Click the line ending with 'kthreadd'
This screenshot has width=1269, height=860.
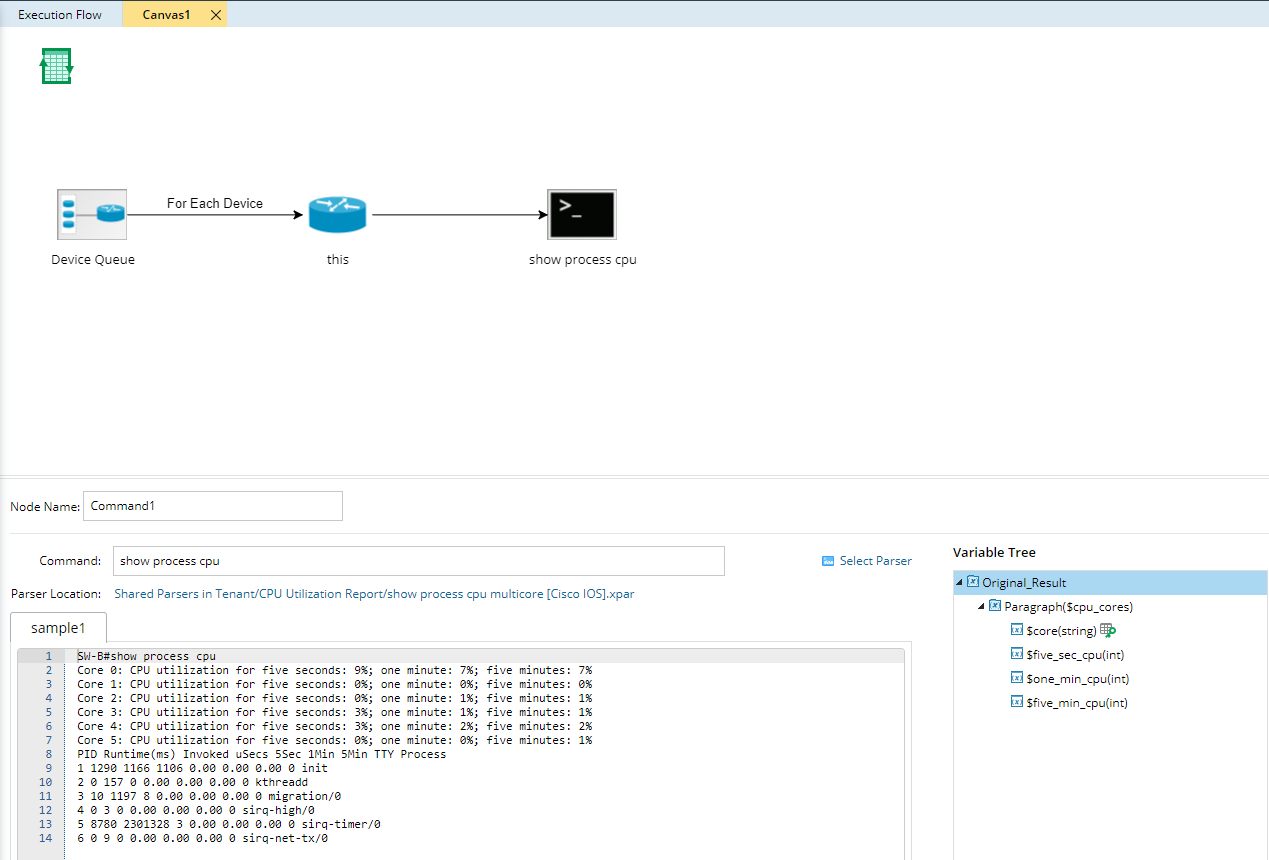(x=192, y=782)
